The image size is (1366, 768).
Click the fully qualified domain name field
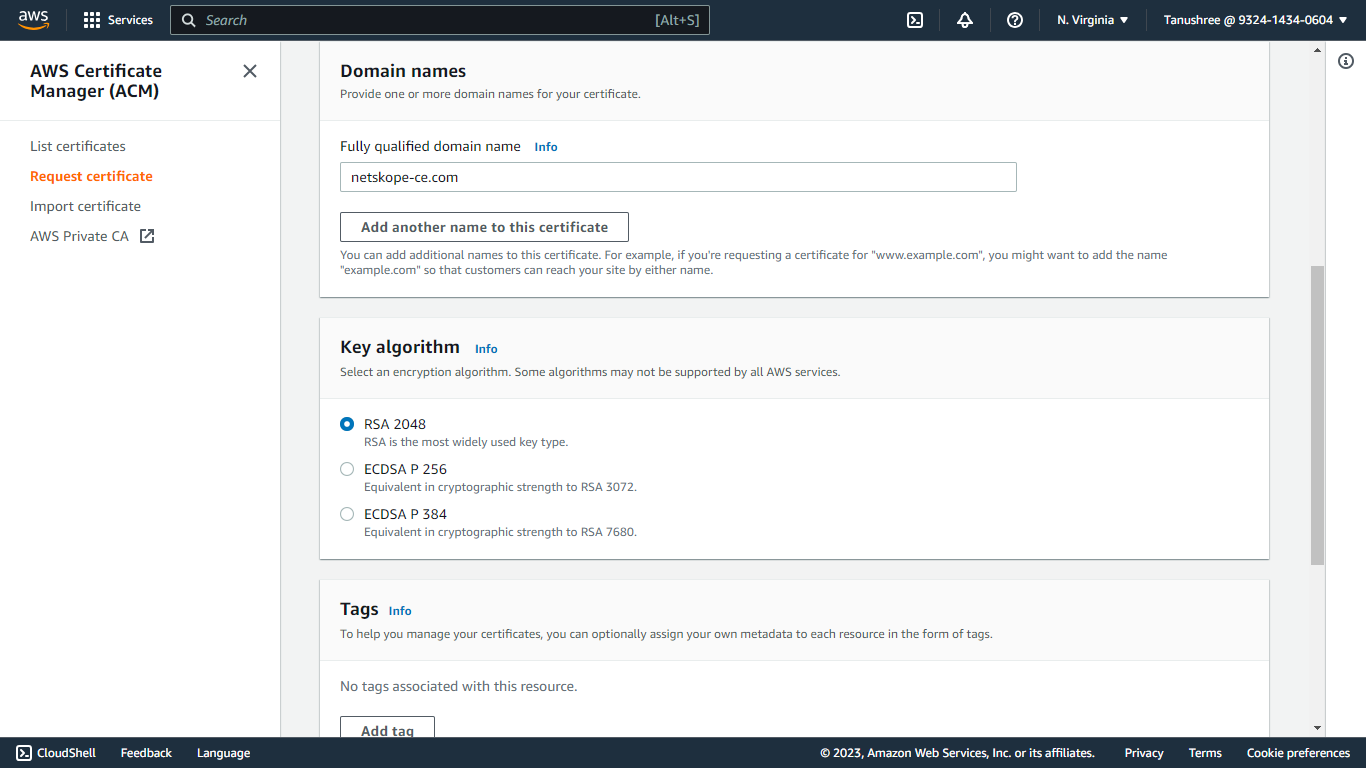pos(678,177)
